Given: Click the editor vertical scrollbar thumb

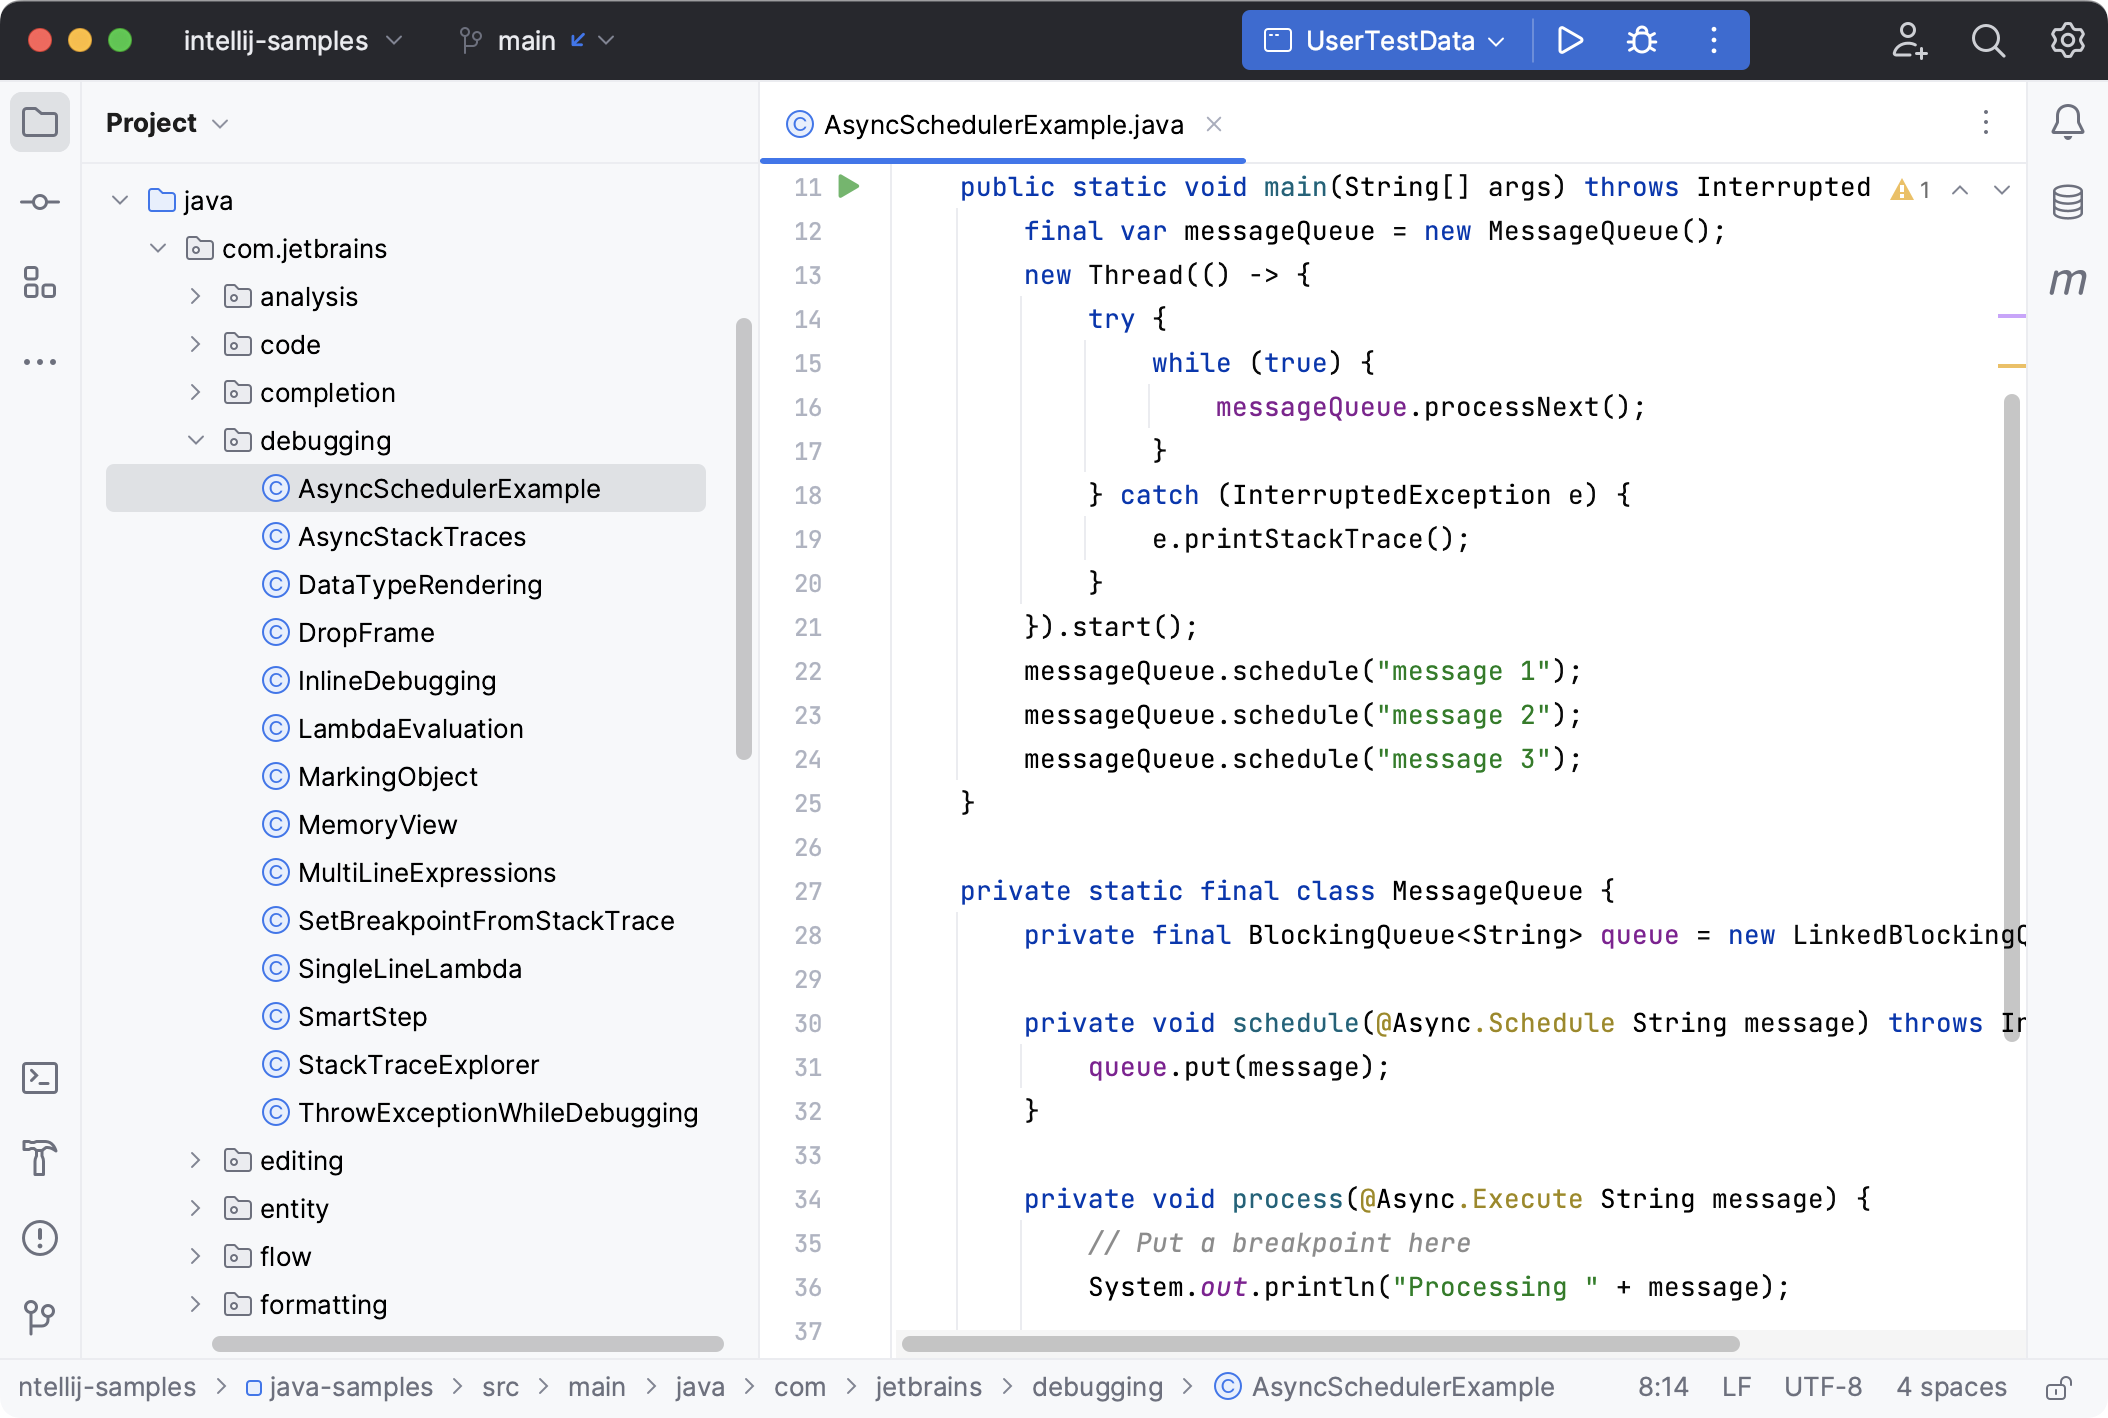Looking at the screenshot, I should click(2012, 718).
